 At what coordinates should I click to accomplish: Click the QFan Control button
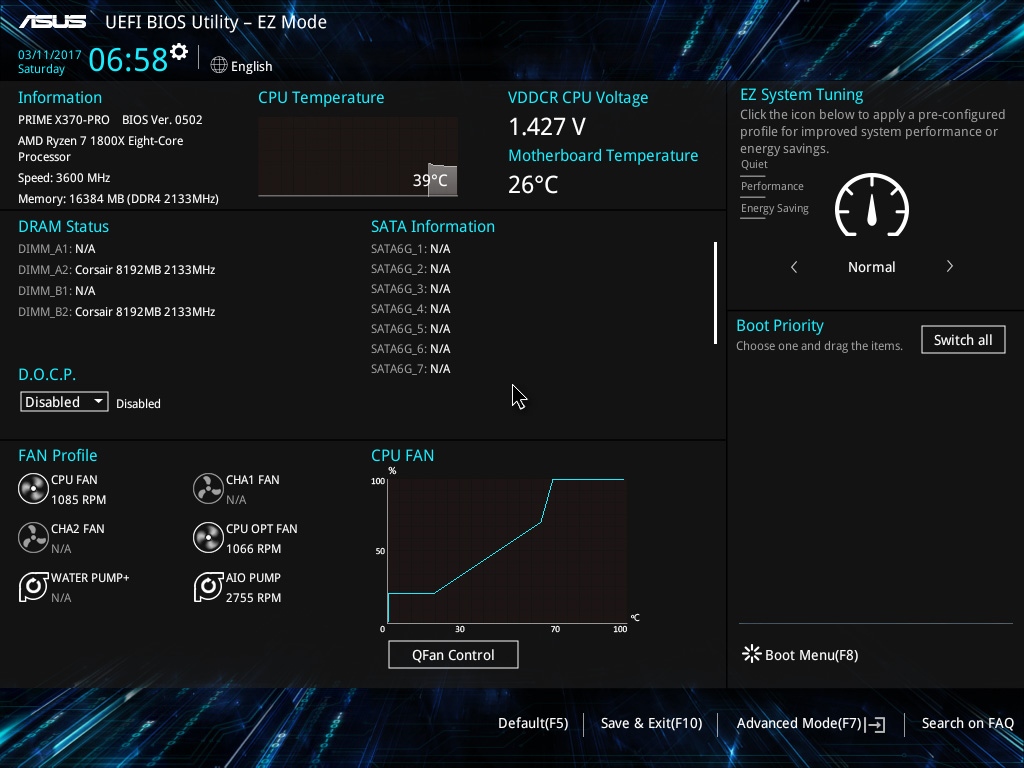pyautogui.click(x=453, y=654)
